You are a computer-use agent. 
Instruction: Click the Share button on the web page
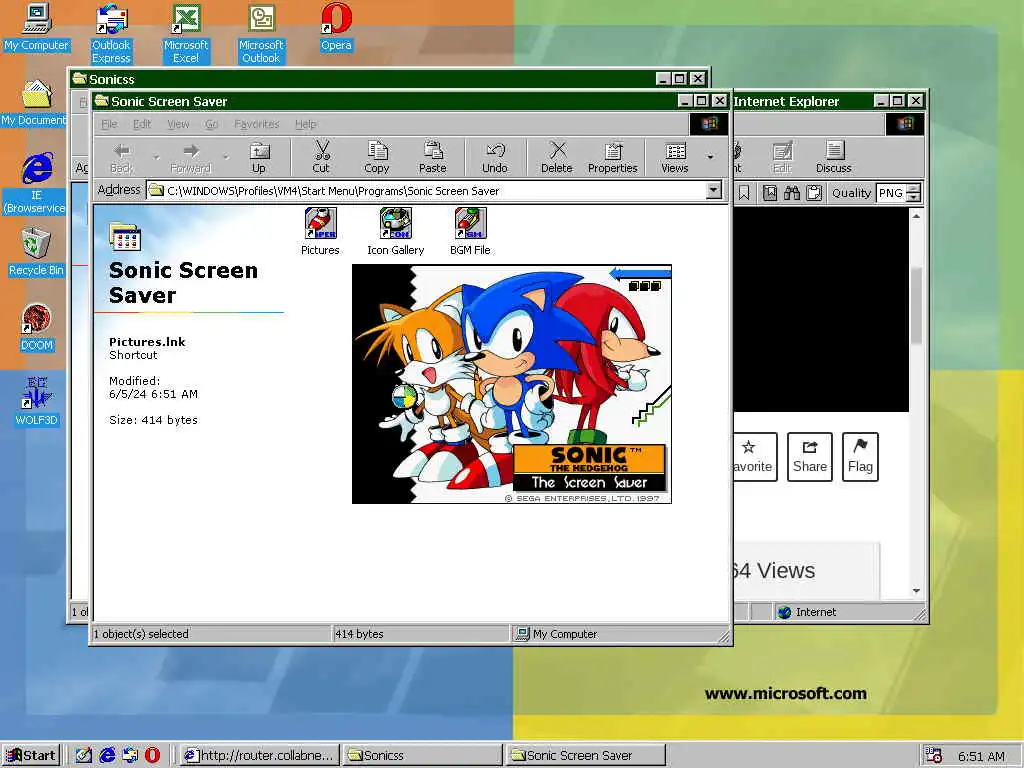pyautogui.click(x=810, y=456)
